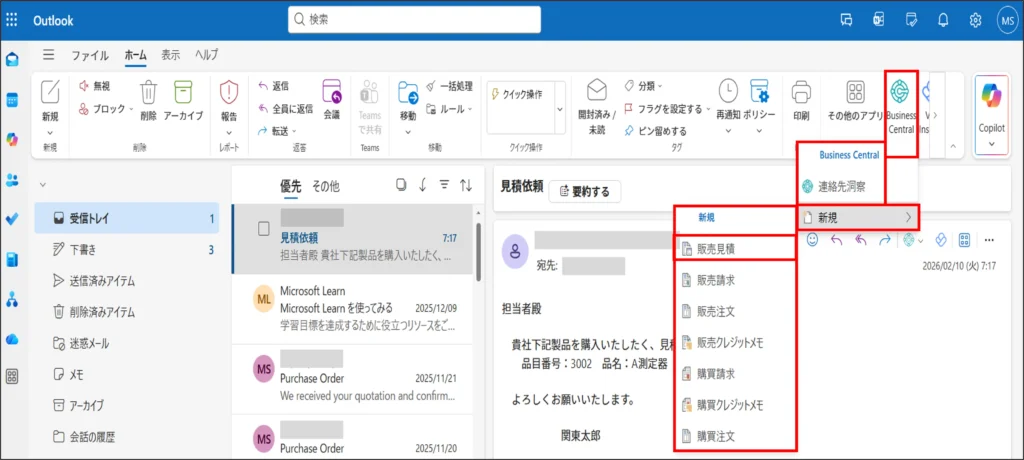1024x460 pixels.
Task: Open Settings gear in title bar
Action: (x=975, y=19)
